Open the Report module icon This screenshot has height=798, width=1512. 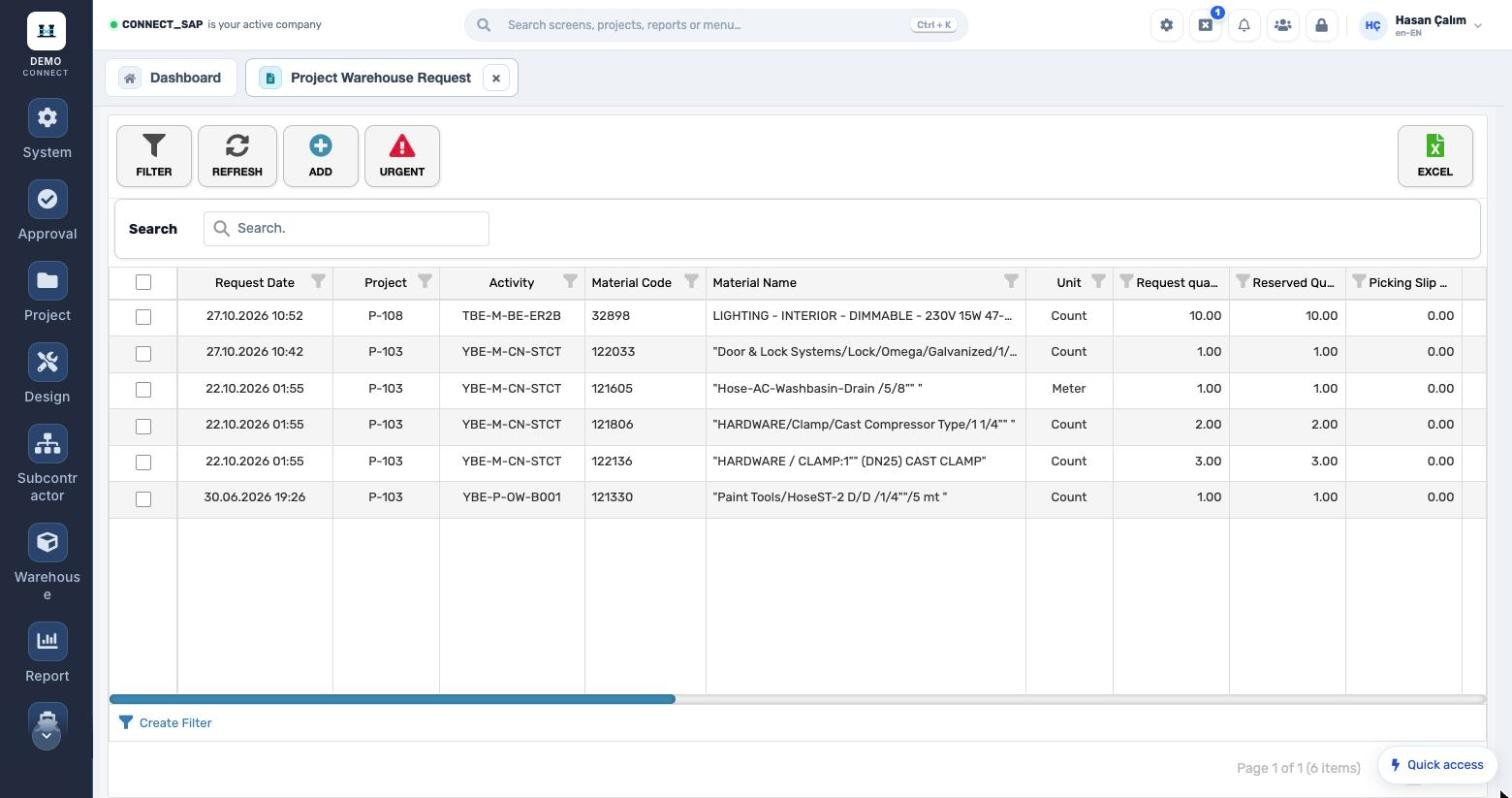point(47,641)
